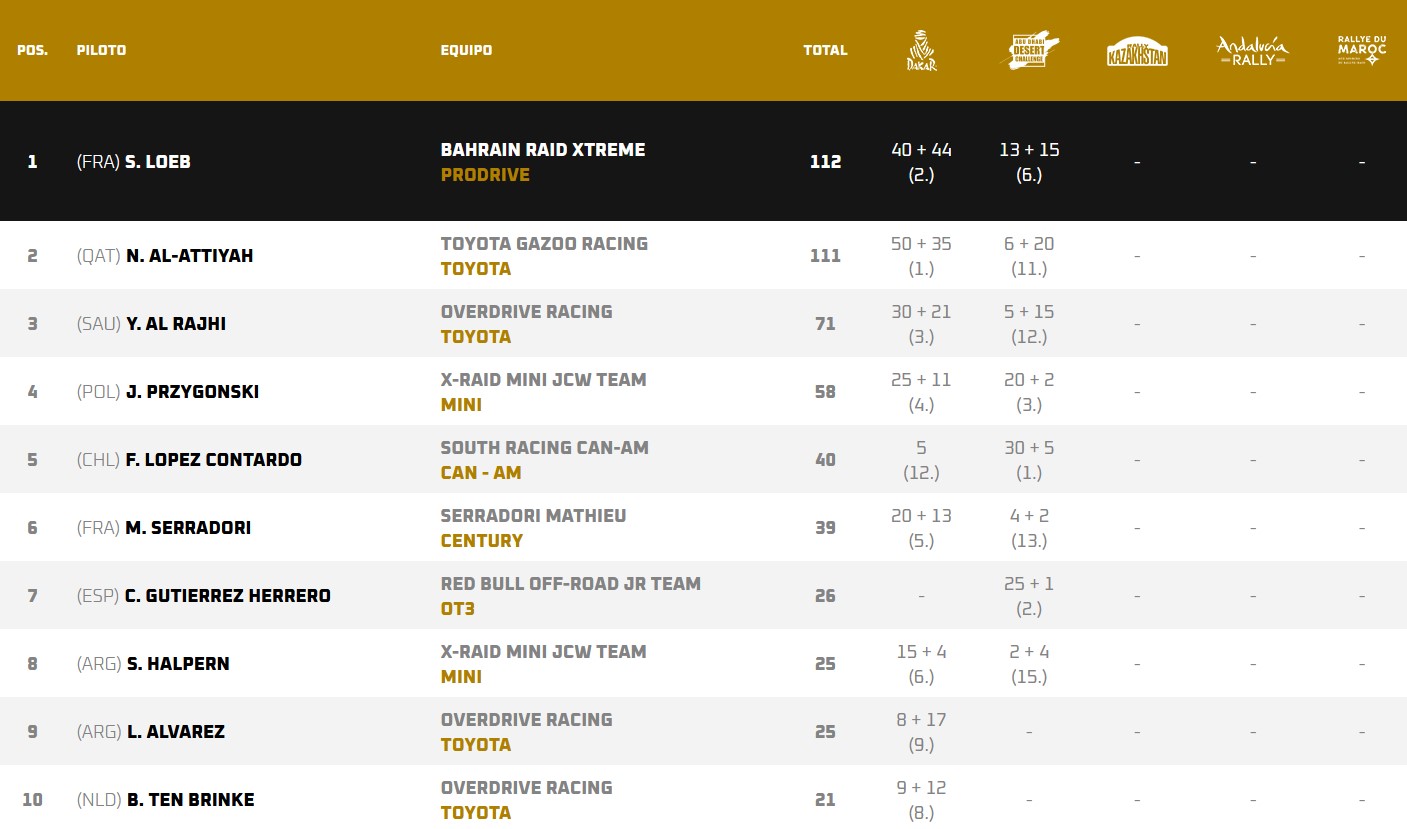
Task: Click Lopez Contardo's total of 40
Action: point(825,460)
